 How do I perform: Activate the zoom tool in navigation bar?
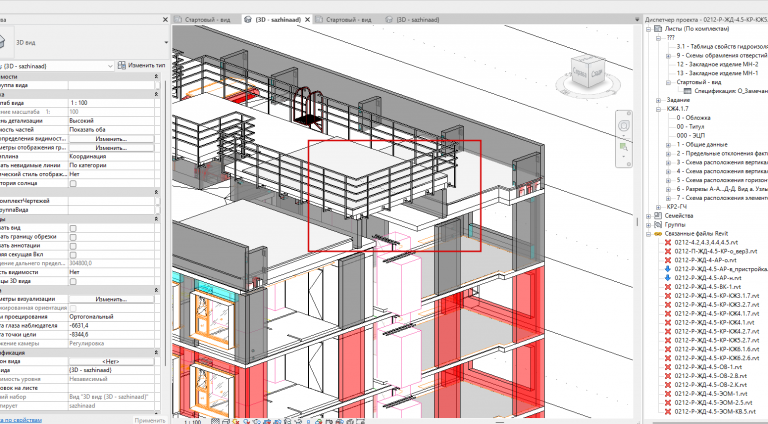click(x=624, y=146)
